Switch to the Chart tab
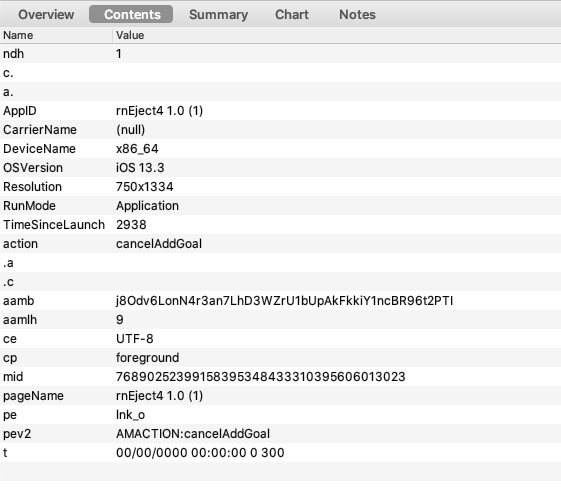This screenshot has width=561, height=490. pyautogui.click(x=292, y=14)
